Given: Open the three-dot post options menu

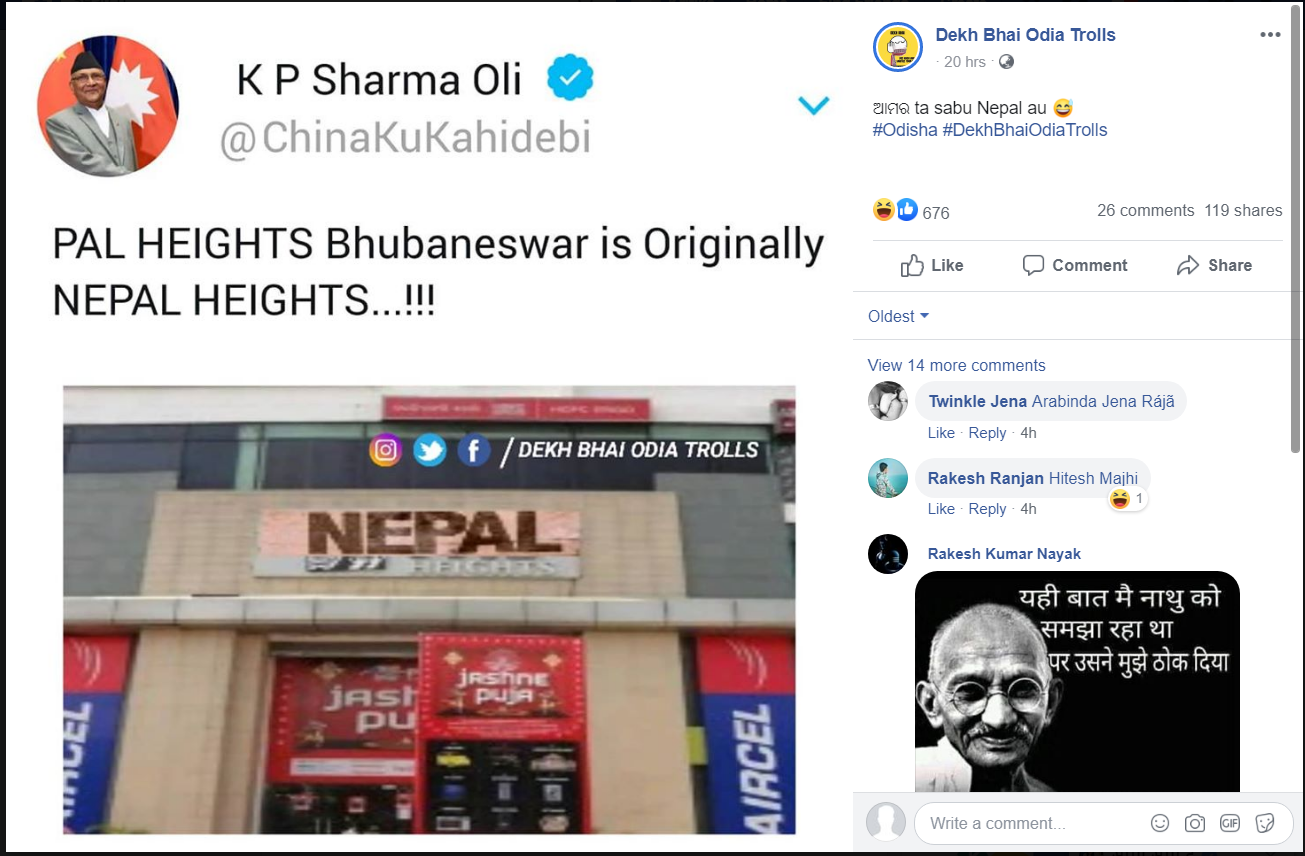Looking at the screenshot, I should (x=1270, y=35).
